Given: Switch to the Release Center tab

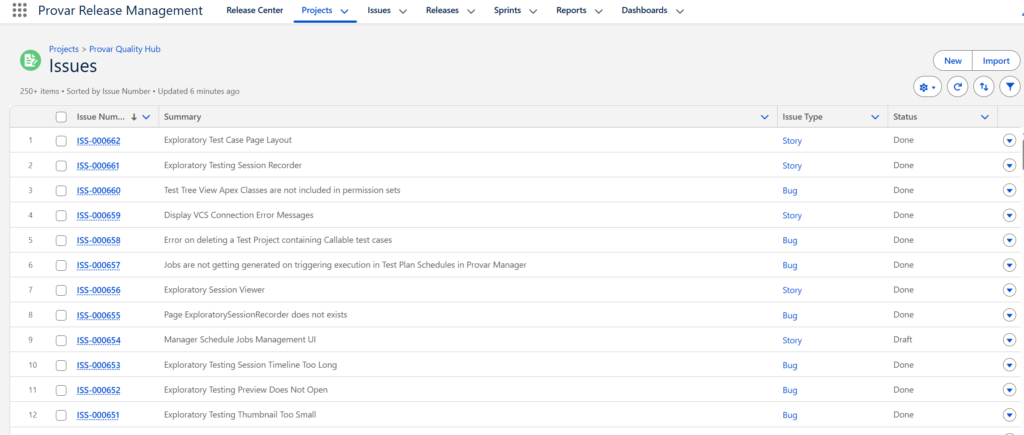Looking at the screenshot, I should (254, 11).
